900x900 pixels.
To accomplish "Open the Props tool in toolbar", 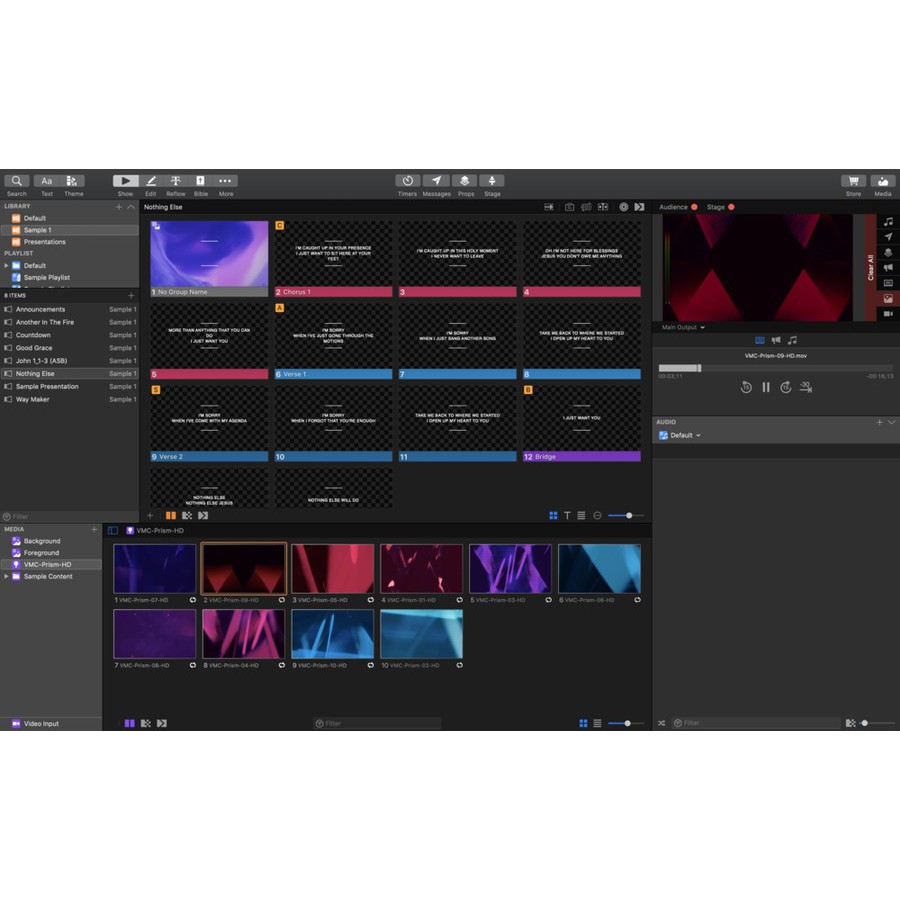I will (465, 181).
